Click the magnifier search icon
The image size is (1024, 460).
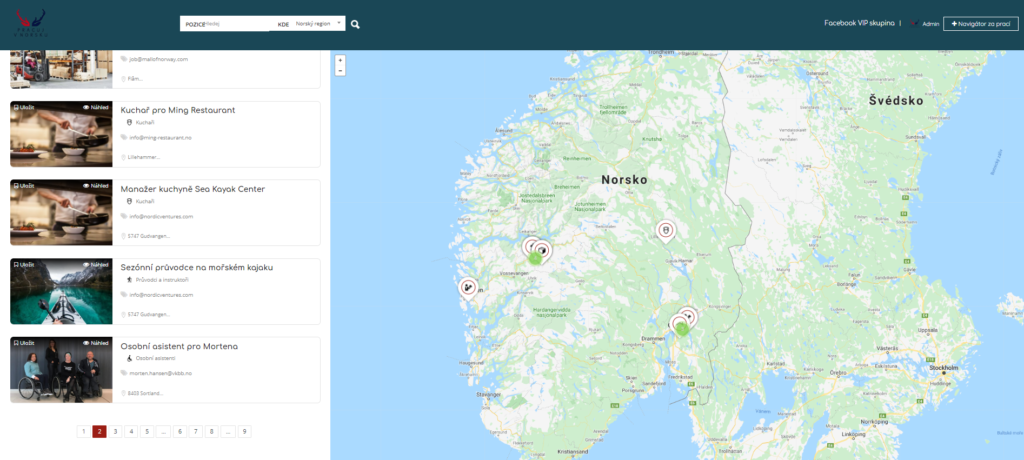[x=355, y=24]
